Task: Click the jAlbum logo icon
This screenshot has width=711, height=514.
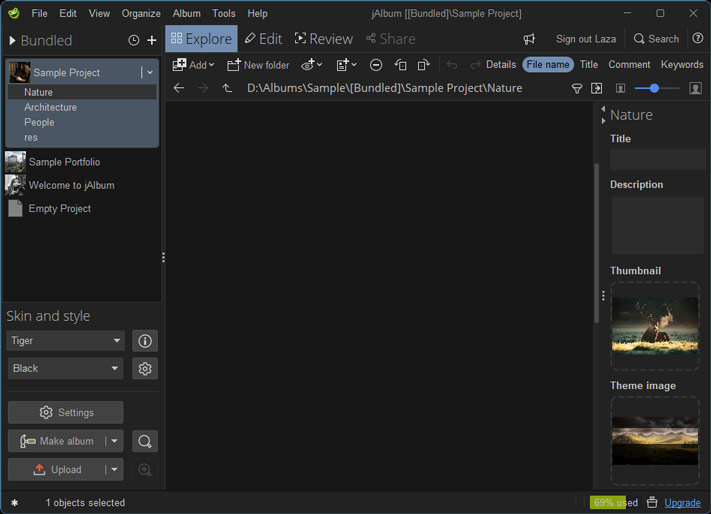Action: tap(14, 13)
